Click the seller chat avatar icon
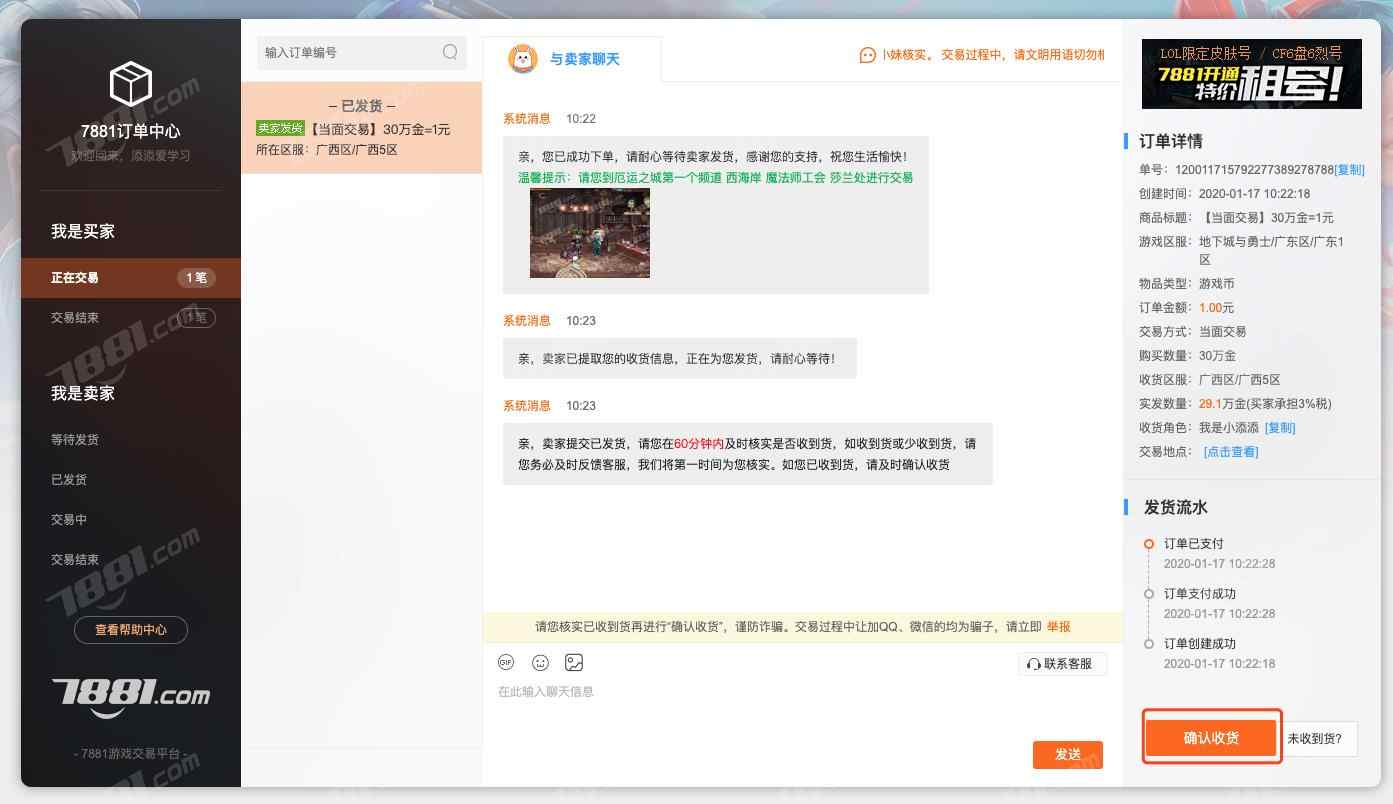Image resolution: width=1393 pixels, height=804 pixels. click(x=523, y=59)
